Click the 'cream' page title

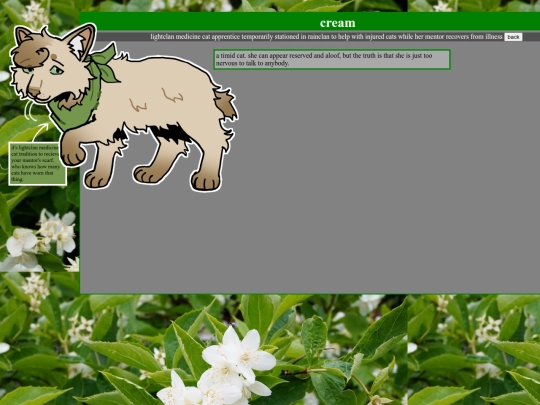[x=337, y=23]
